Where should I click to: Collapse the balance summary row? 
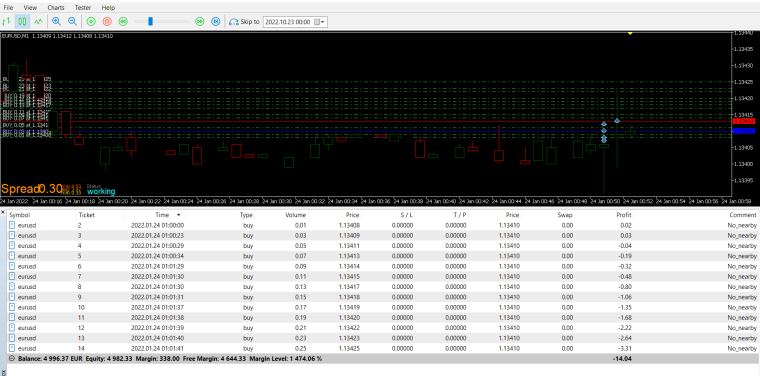pos(12,359)
